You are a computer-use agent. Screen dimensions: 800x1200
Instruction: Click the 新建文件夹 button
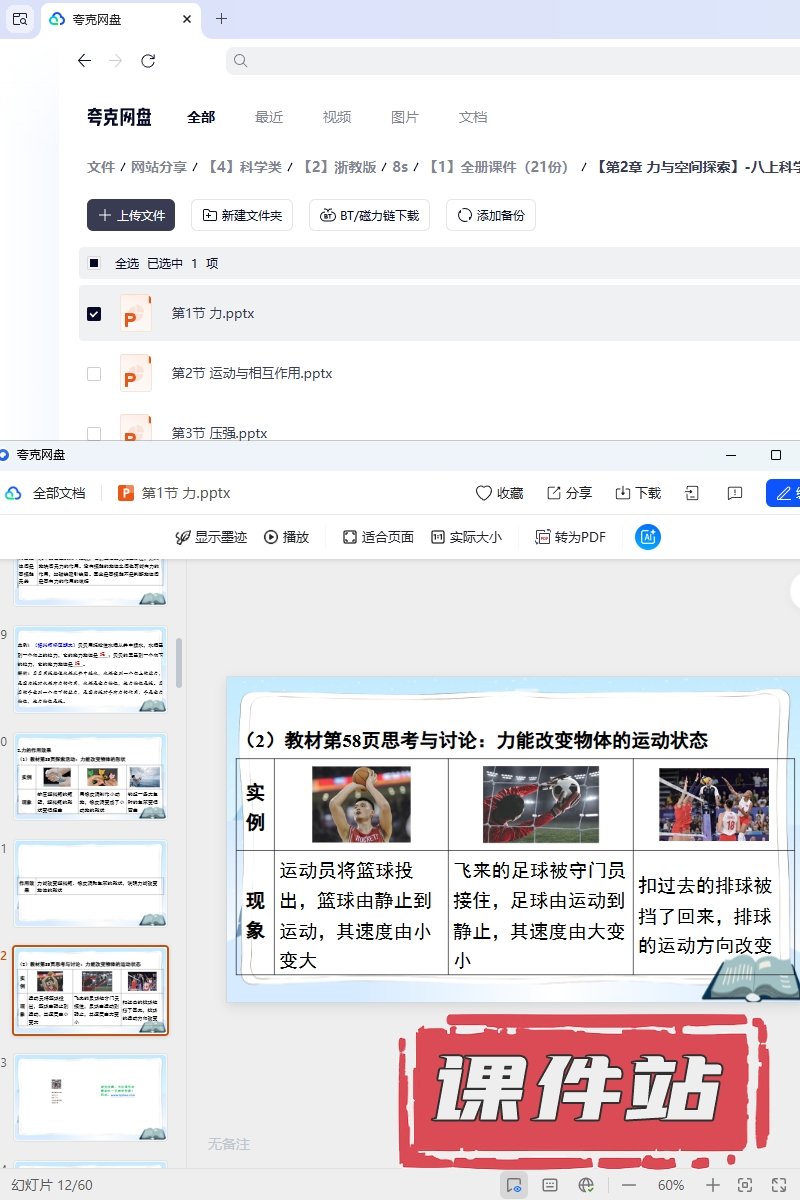click(x=242, y=215)
